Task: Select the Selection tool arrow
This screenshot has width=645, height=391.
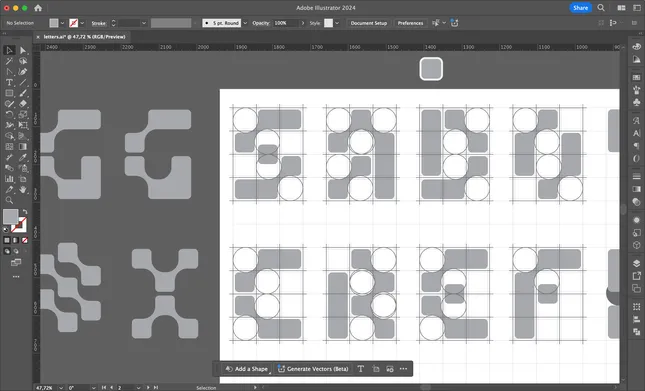Action: [9, 50]
